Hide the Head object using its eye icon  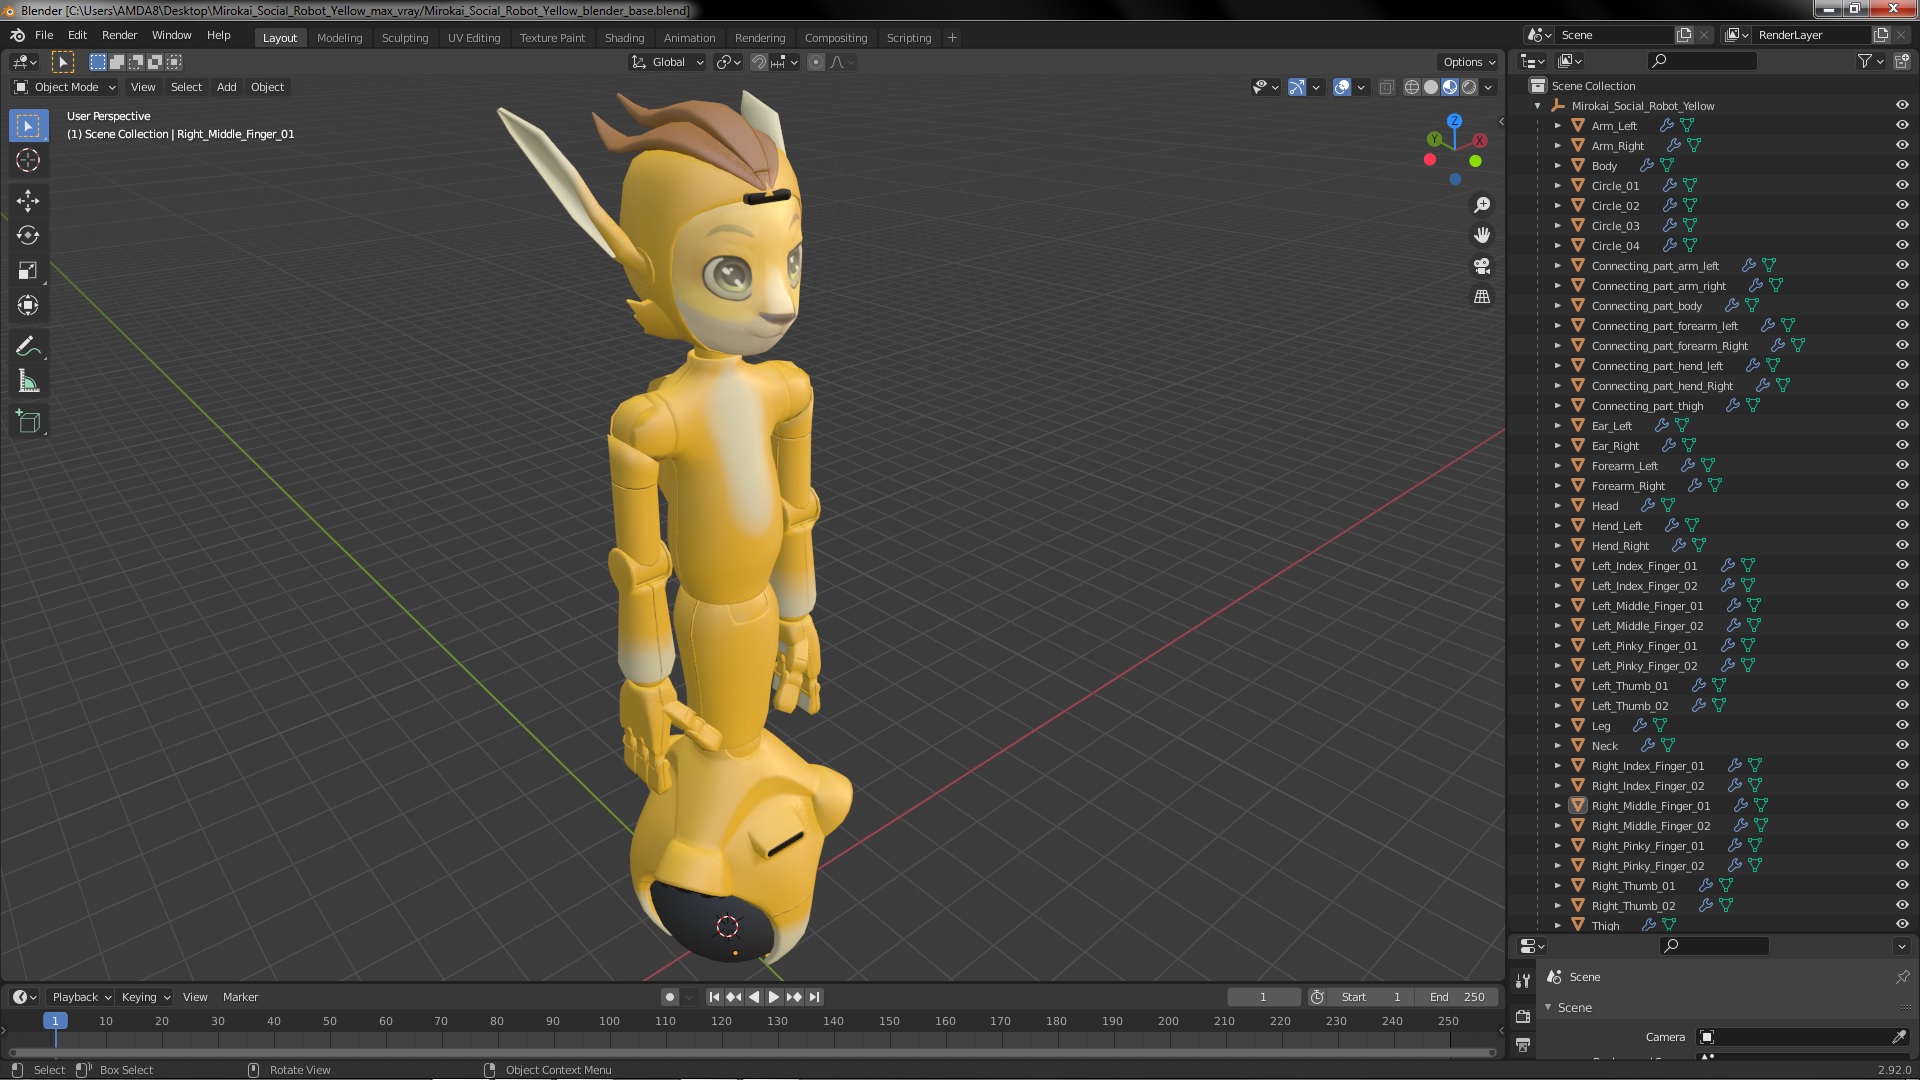point(1902,505)
